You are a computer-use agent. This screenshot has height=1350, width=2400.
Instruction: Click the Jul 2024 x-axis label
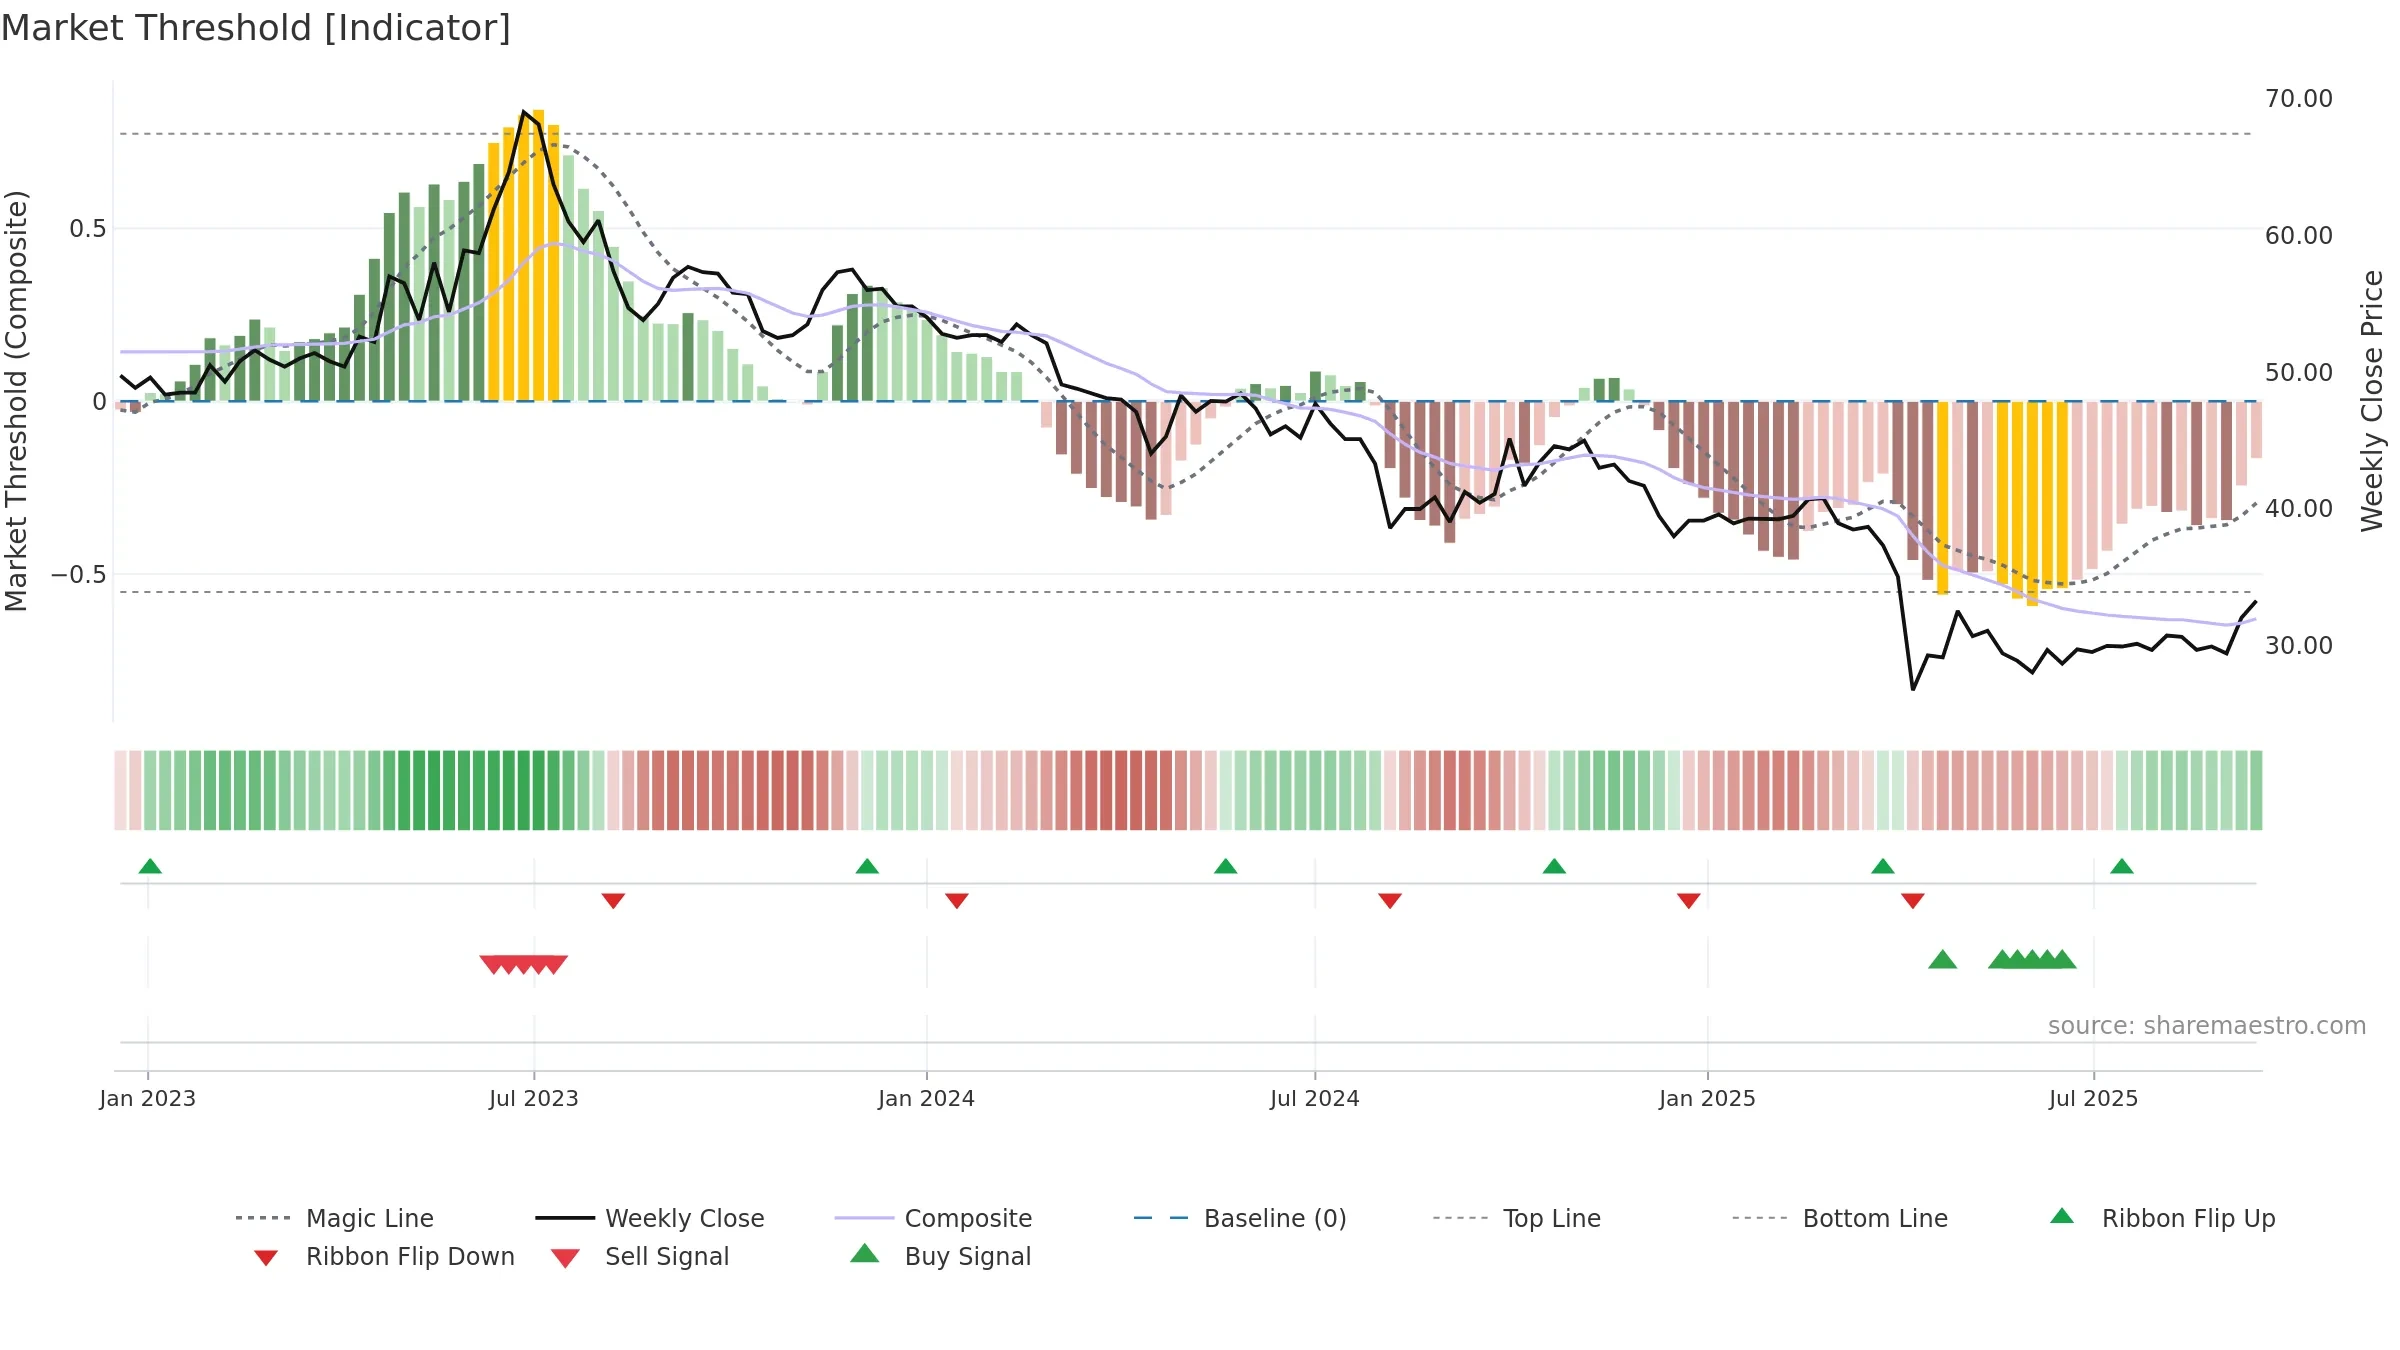coord(1315,1098)
